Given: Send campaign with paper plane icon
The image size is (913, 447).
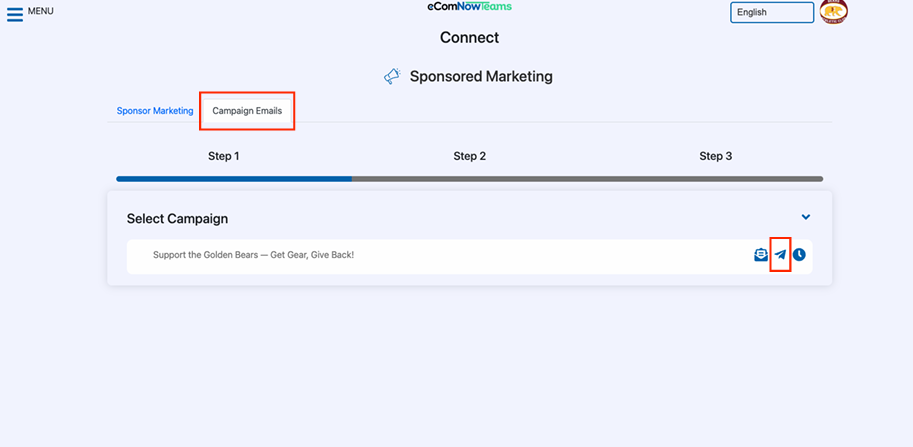Looking at the screenshot, I should [x=780, y=255].
